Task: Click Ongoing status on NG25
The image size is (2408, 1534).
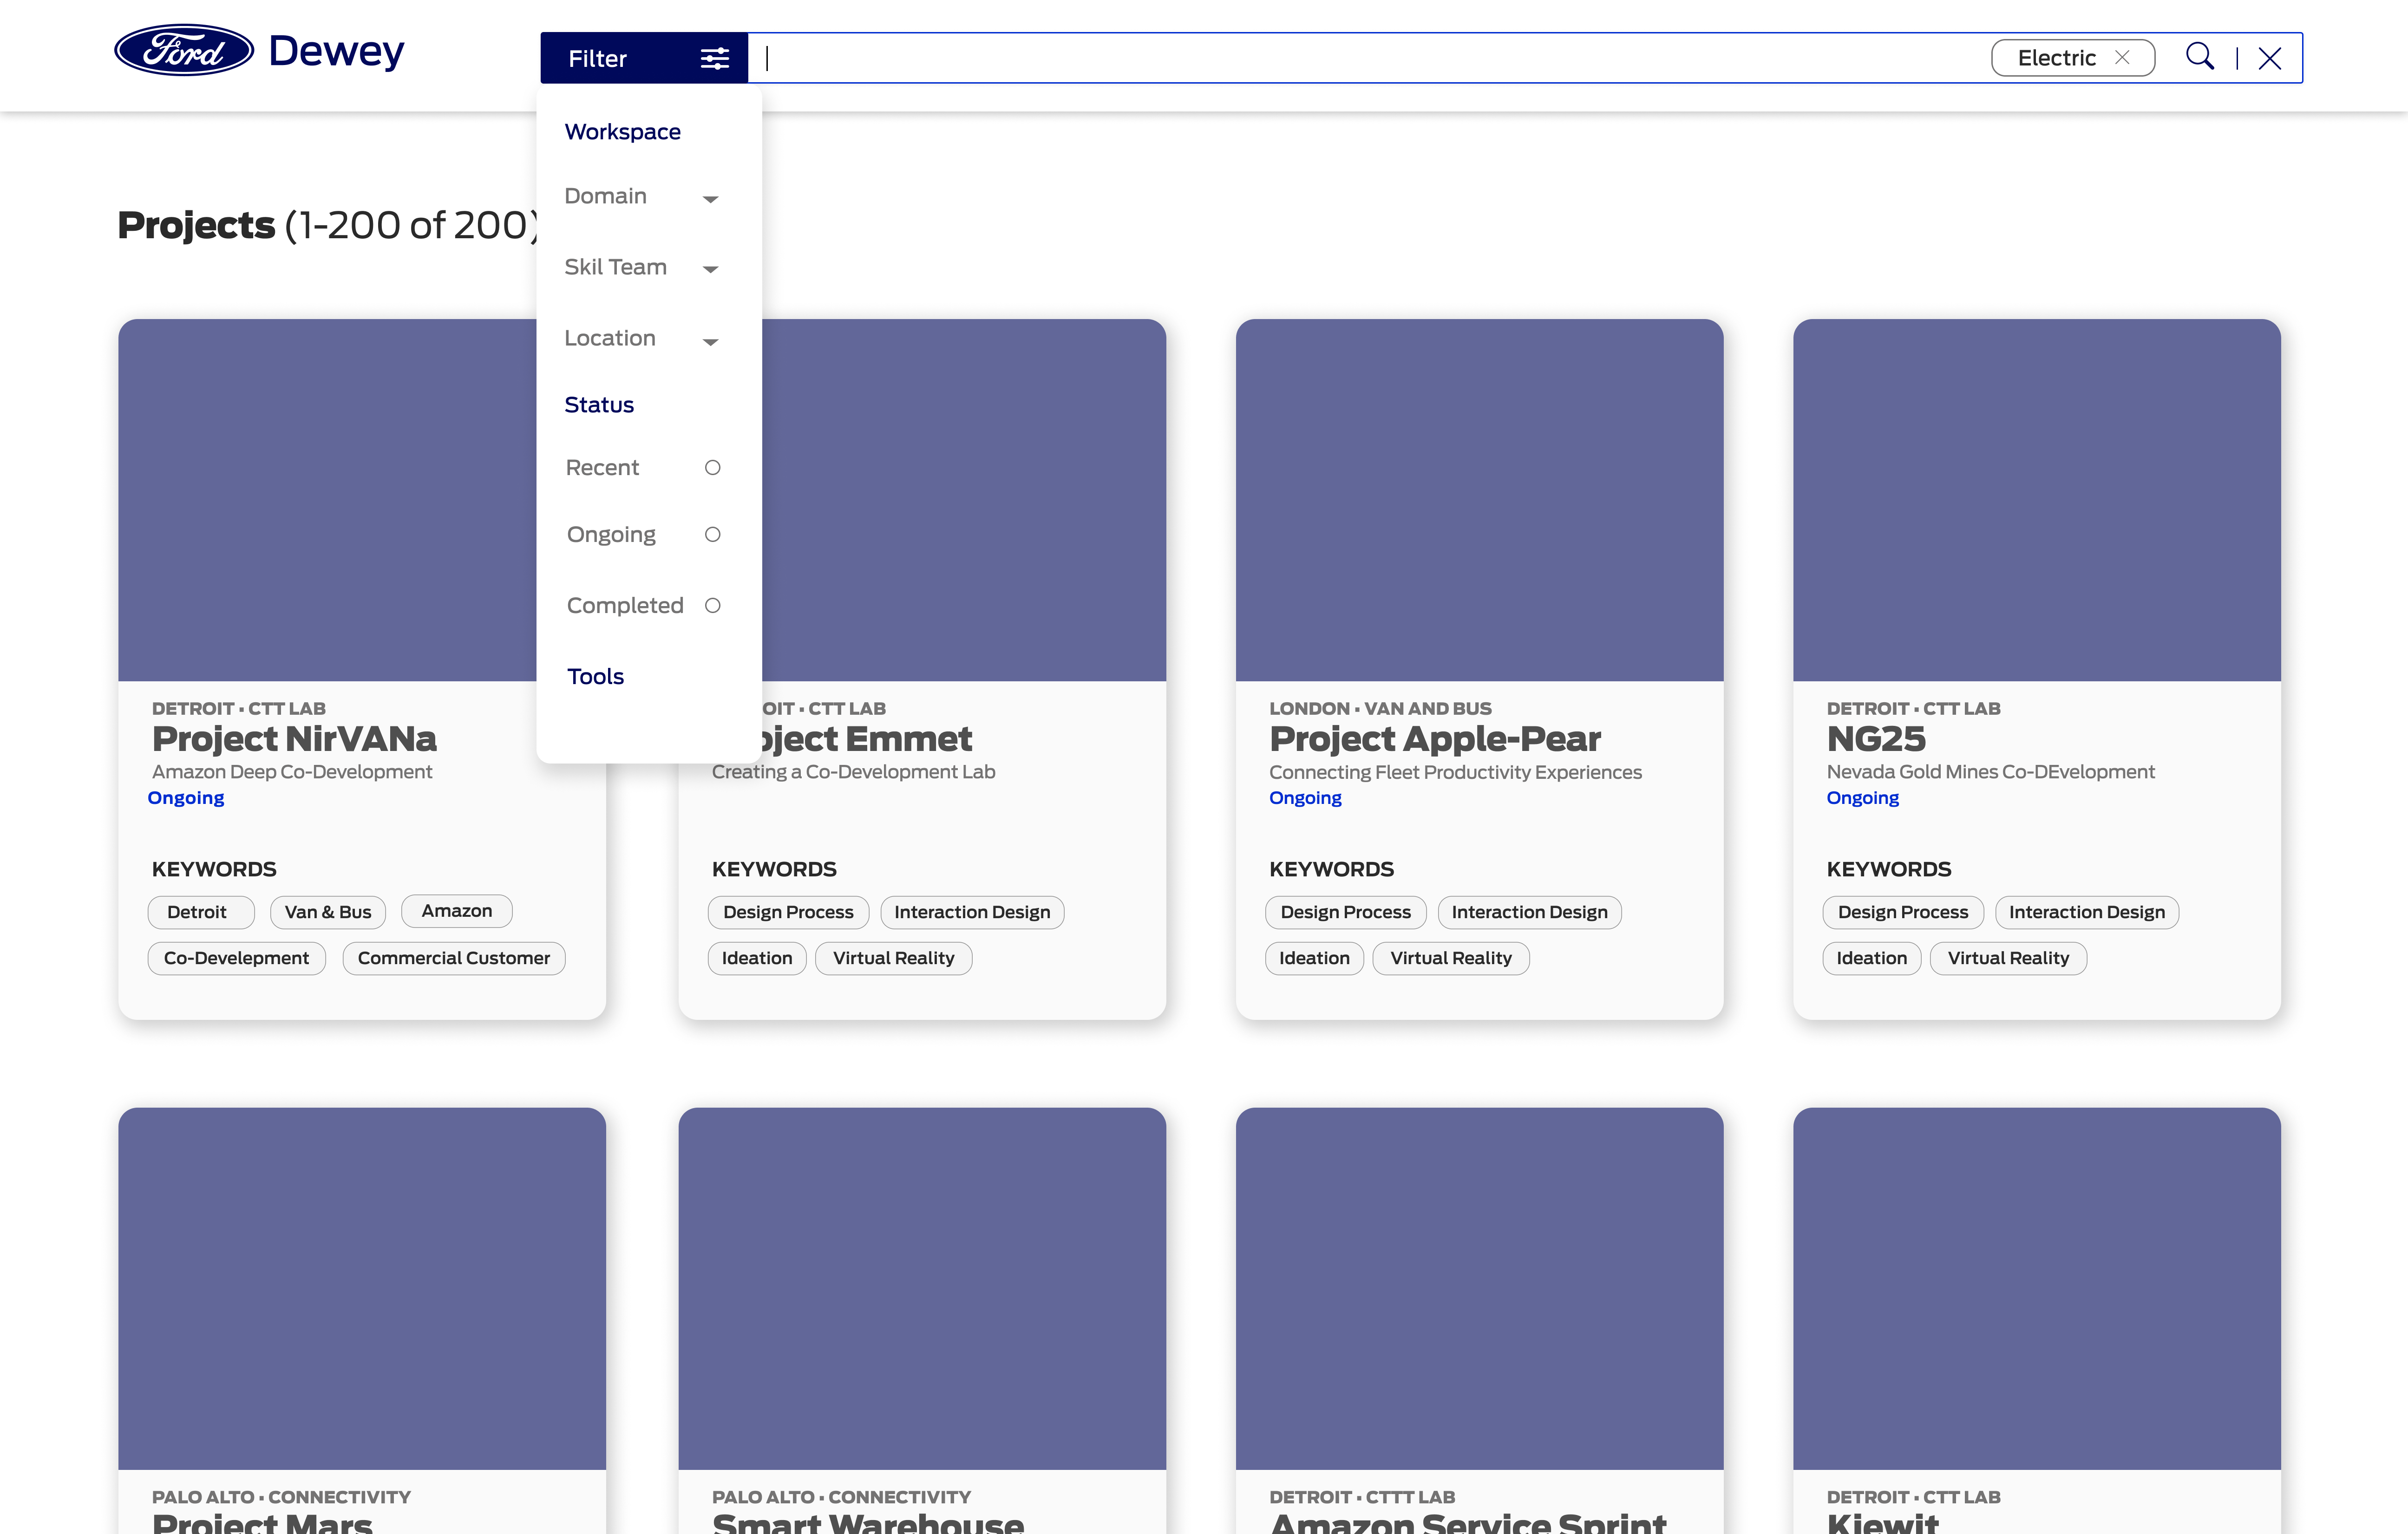Action: [1862, 798]
